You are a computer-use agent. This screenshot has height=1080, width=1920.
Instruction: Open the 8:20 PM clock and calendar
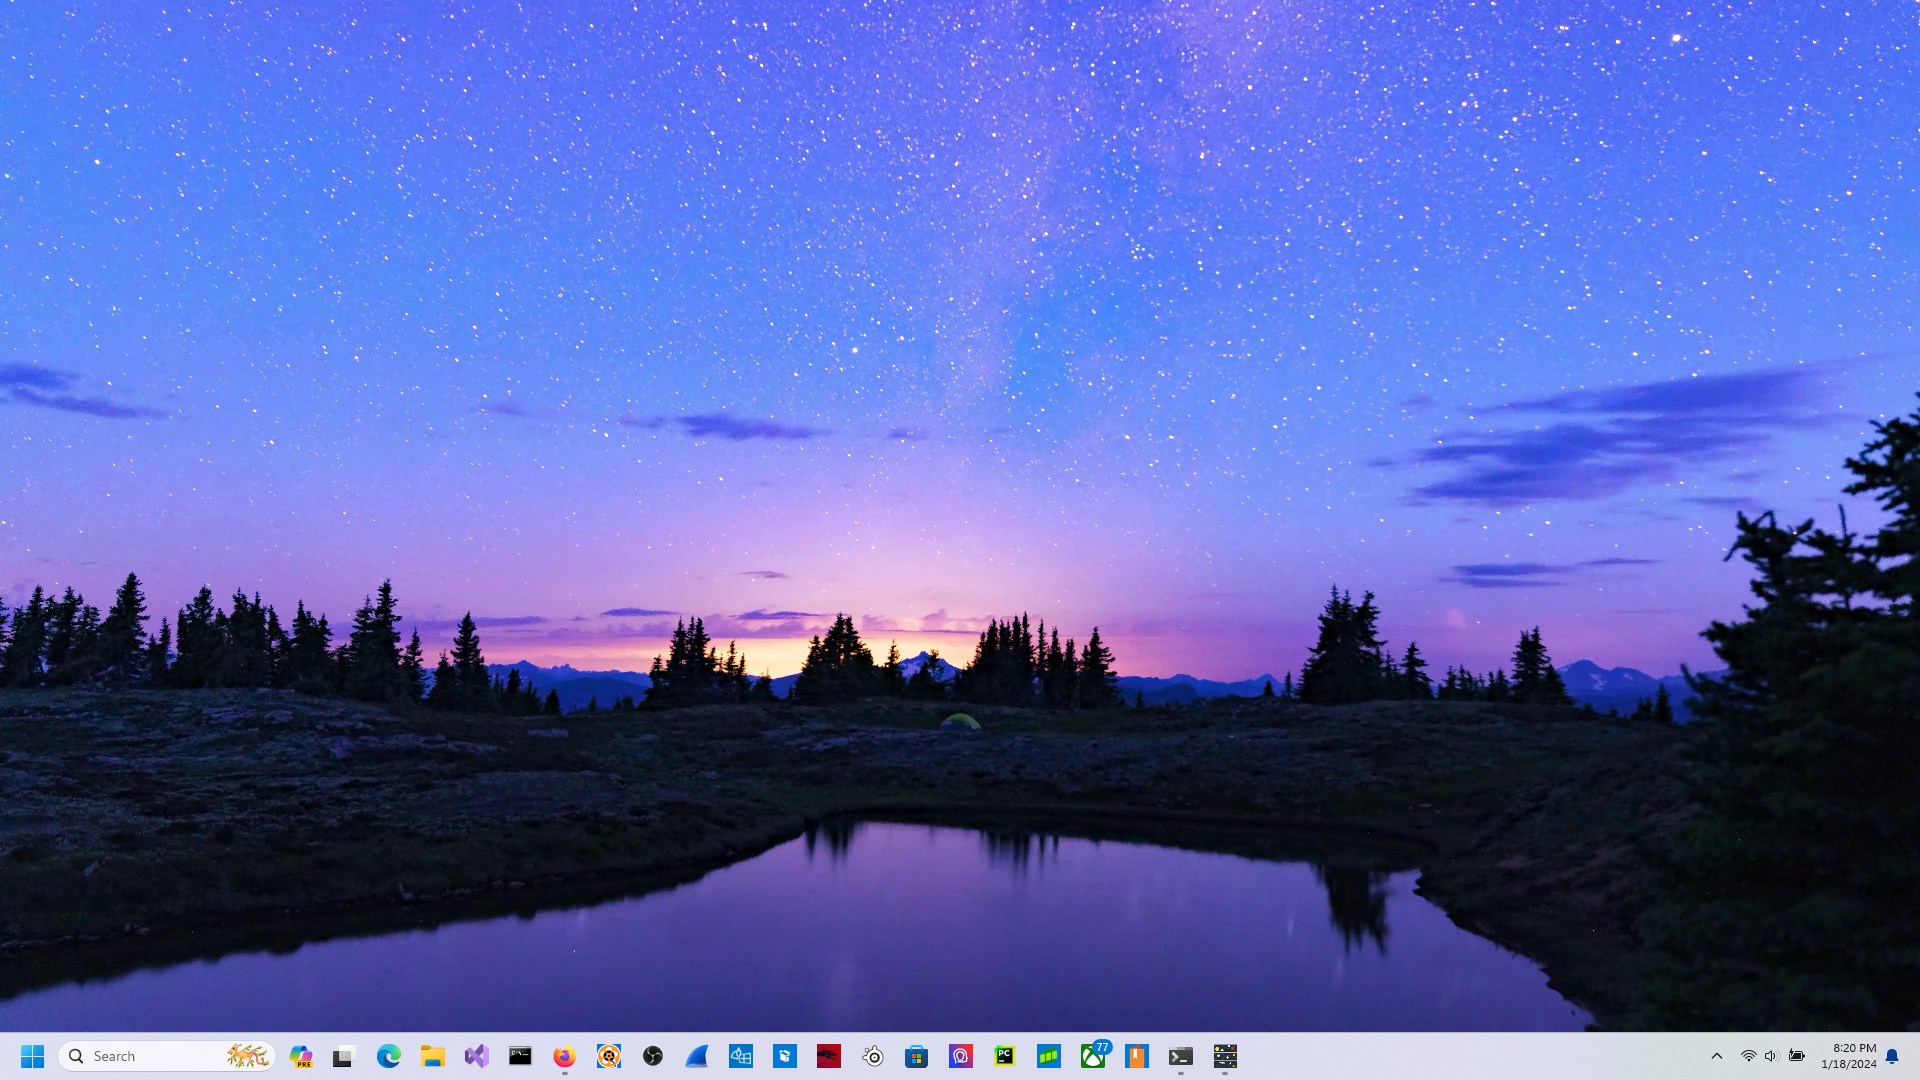pyautogui.click(x=1848, y=1056)
